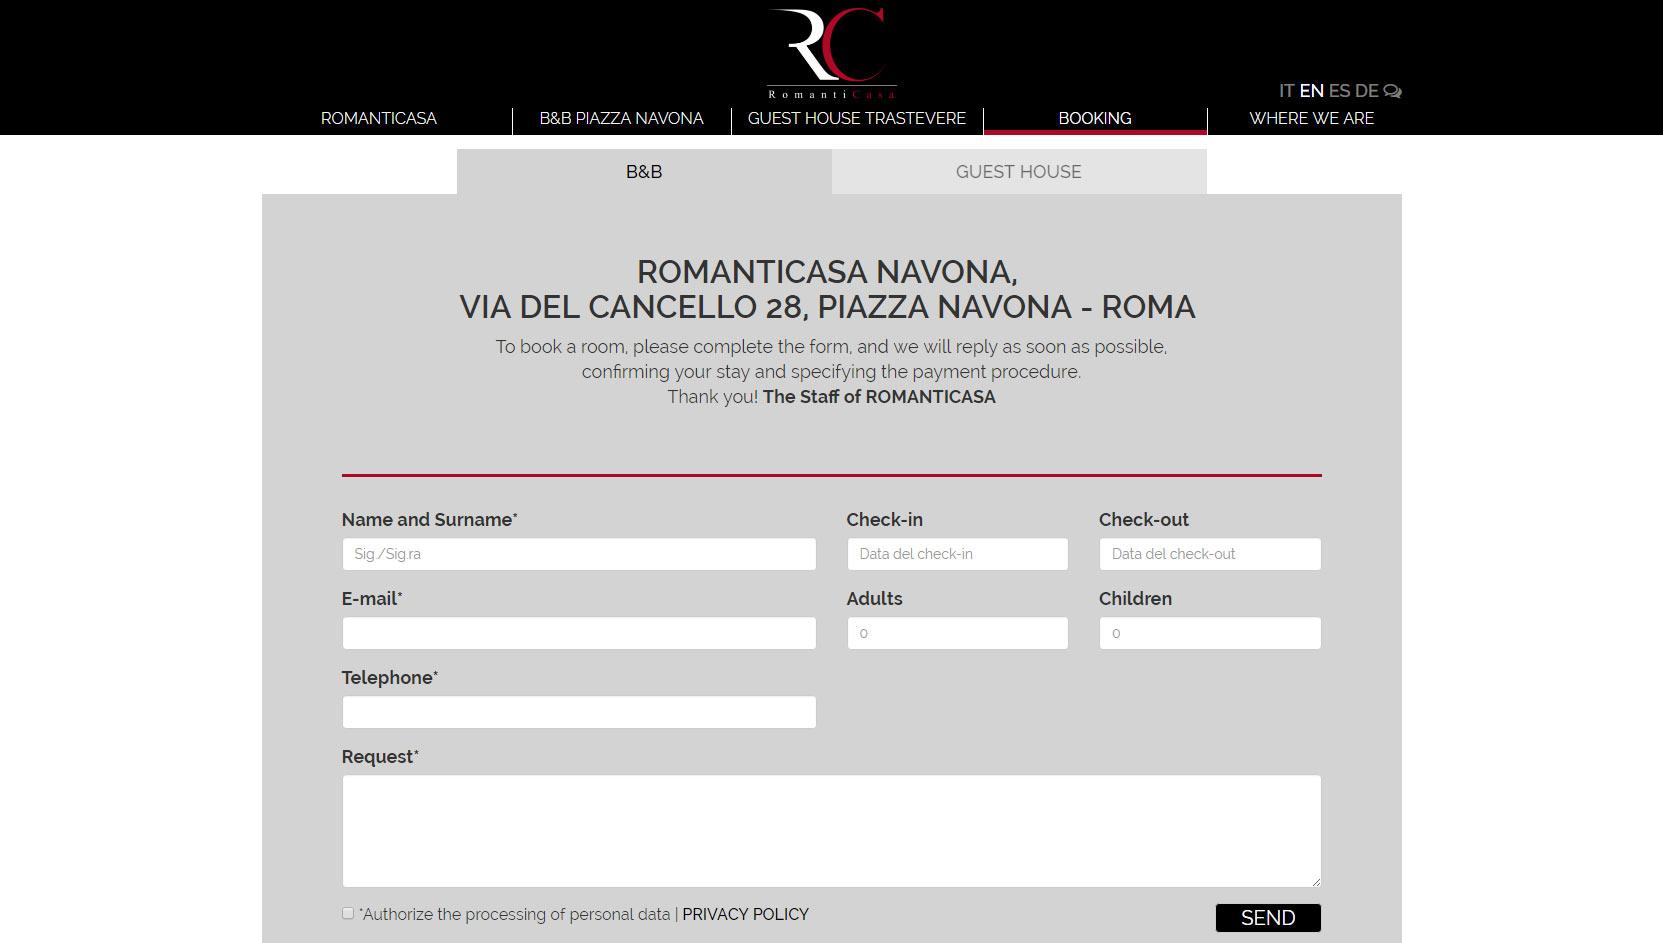Click the 'Telephone*' label
Screen dimensions: 1663x943
pyautogui.click(x=390, y=678)
